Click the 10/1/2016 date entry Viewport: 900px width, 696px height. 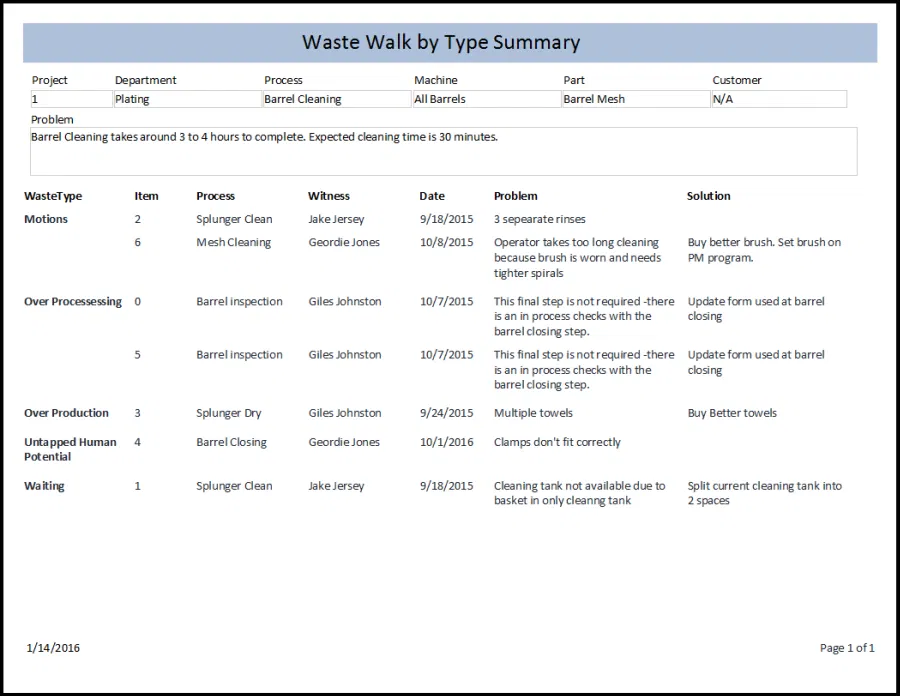[446, 442]
